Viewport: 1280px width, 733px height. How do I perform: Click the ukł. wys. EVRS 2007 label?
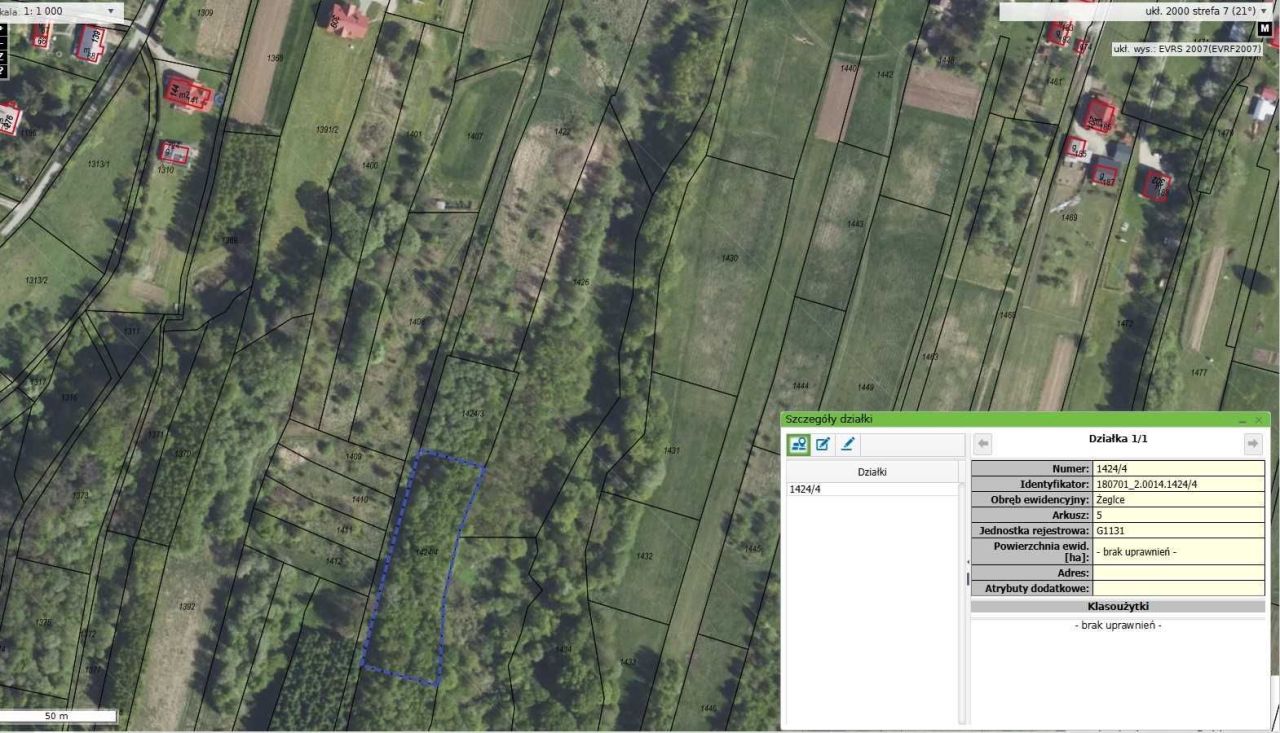point(1187,47)
